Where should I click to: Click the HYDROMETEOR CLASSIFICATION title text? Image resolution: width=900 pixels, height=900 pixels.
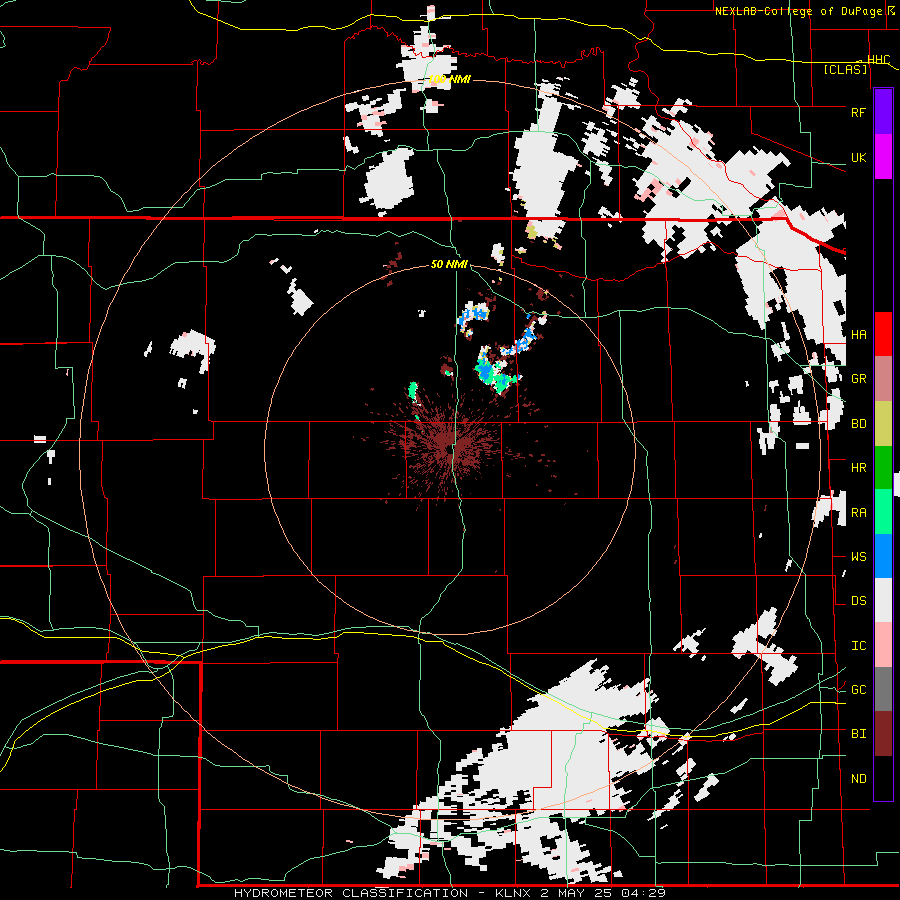pos(351,893)
